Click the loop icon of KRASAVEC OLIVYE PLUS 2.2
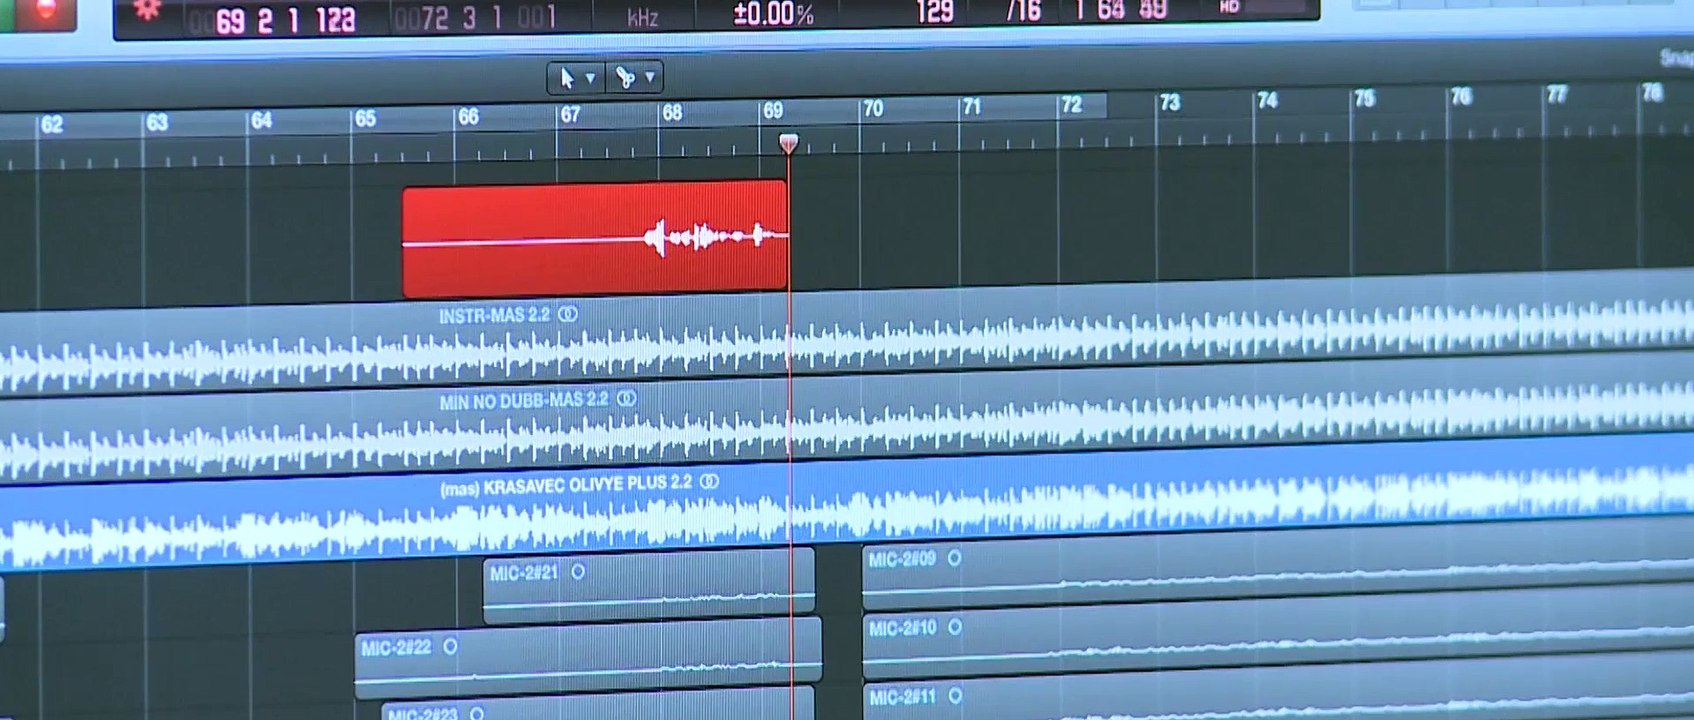The width and height of the screenshot is (1694, 720). (709, 482)
